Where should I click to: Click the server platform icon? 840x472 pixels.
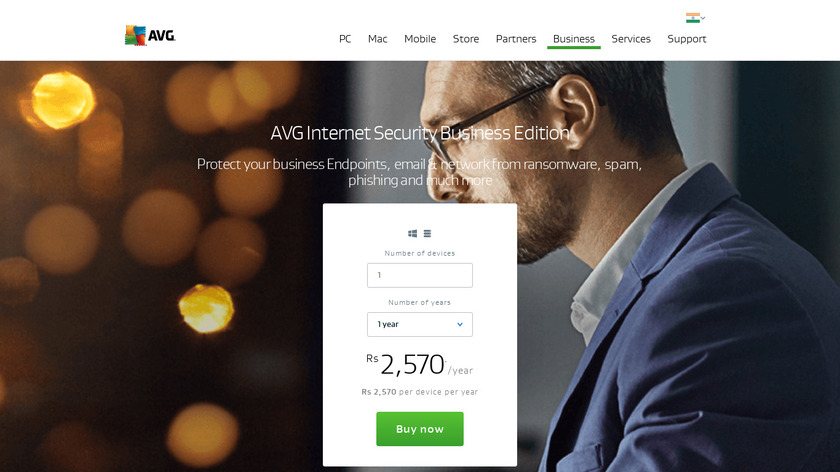click(427, 234)
